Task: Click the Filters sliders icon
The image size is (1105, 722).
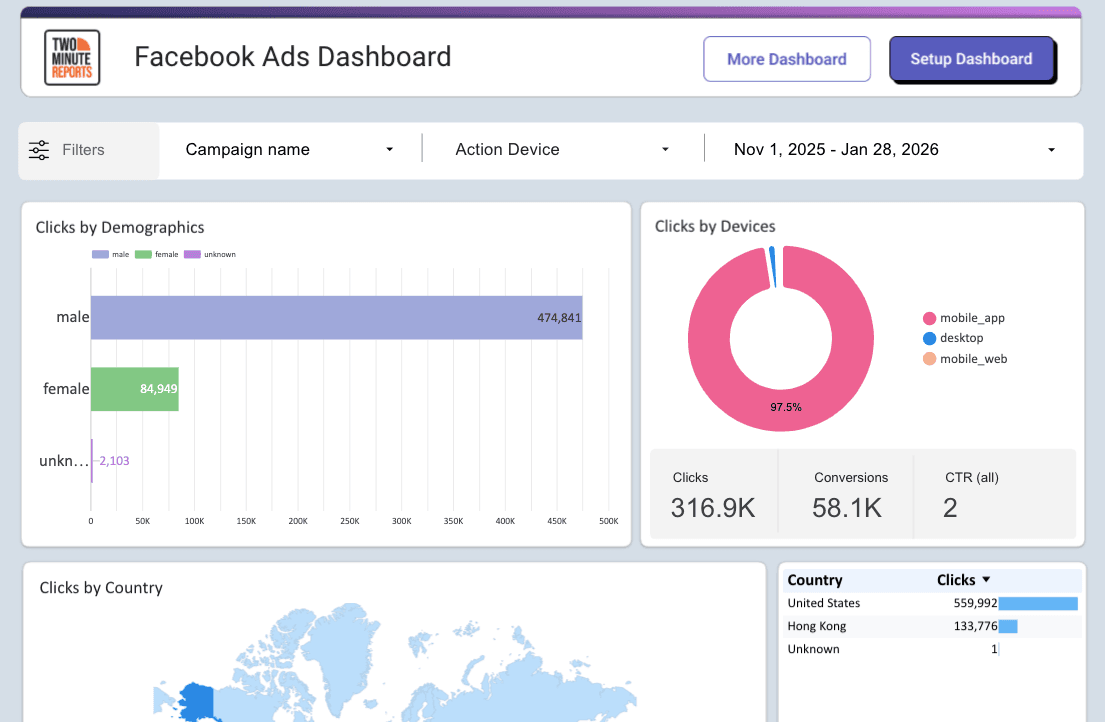Action: coord(38,150)
